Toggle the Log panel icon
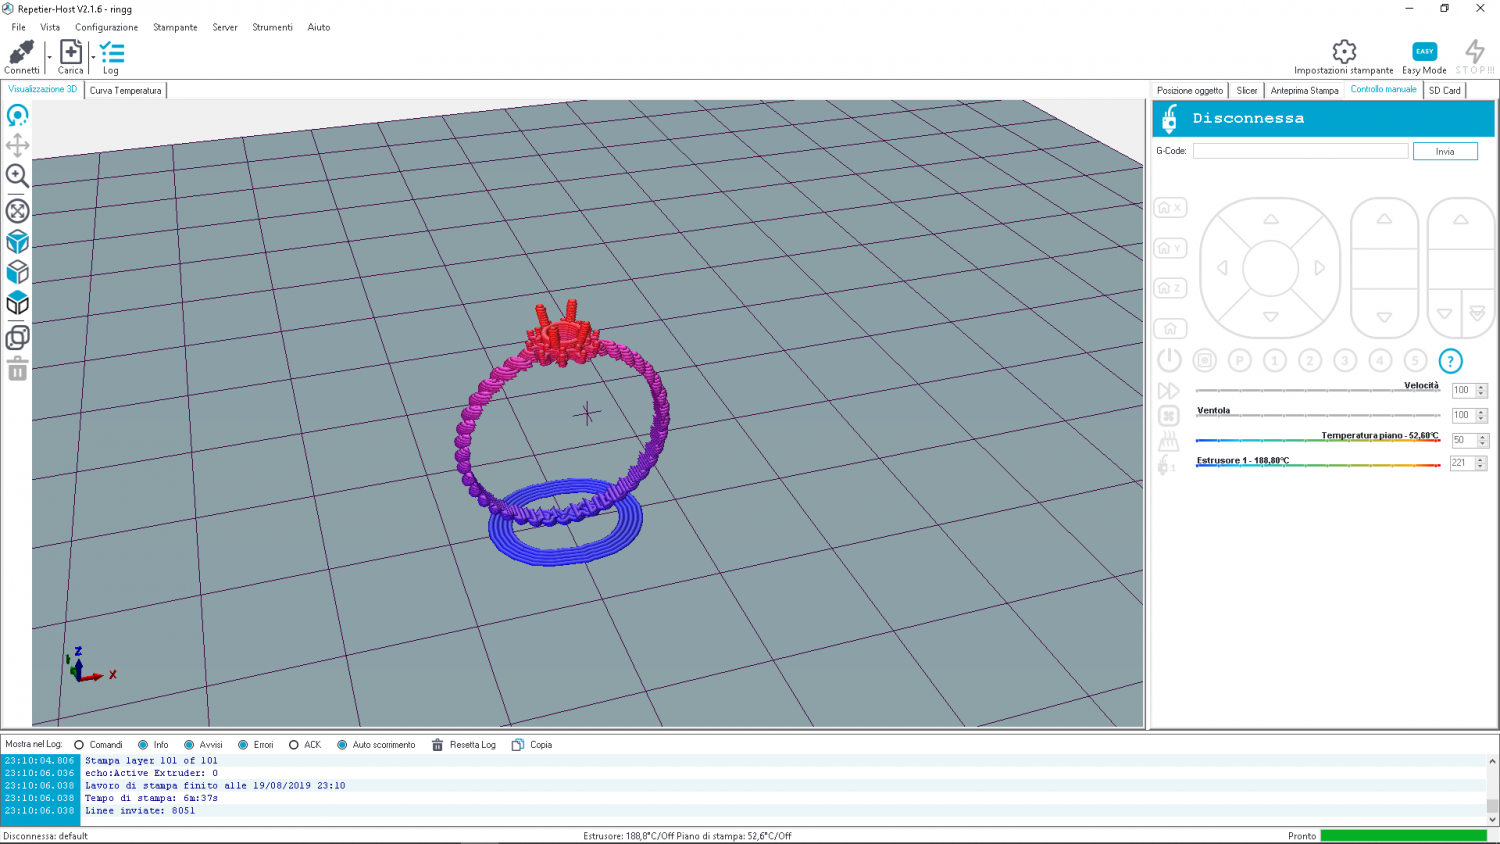This screenshot has width=1500, height=844. point(111,53)
